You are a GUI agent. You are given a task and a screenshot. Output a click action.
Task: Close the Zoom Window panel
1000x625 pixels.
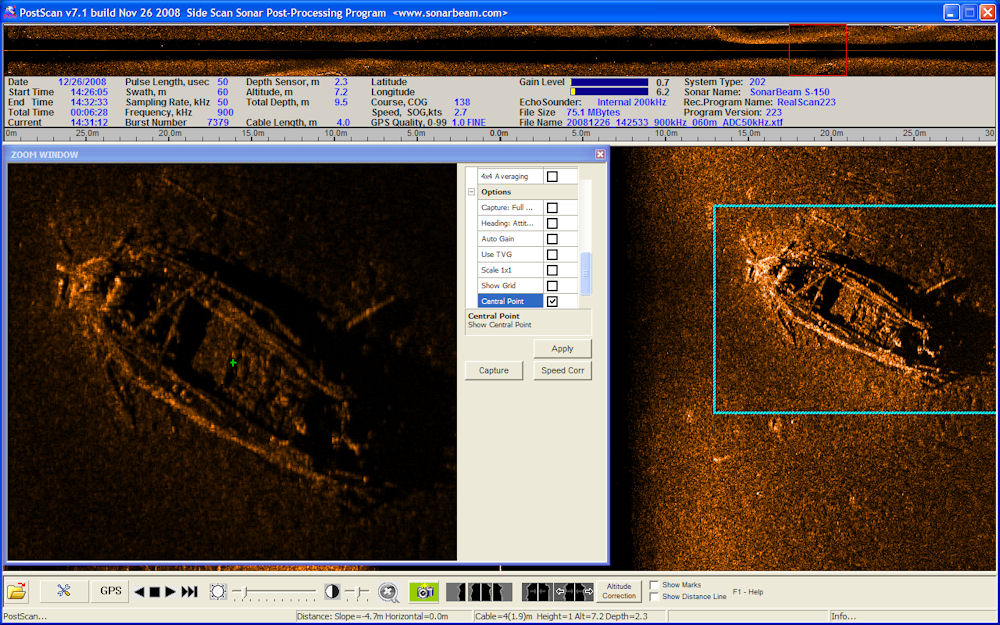(600, 154)
